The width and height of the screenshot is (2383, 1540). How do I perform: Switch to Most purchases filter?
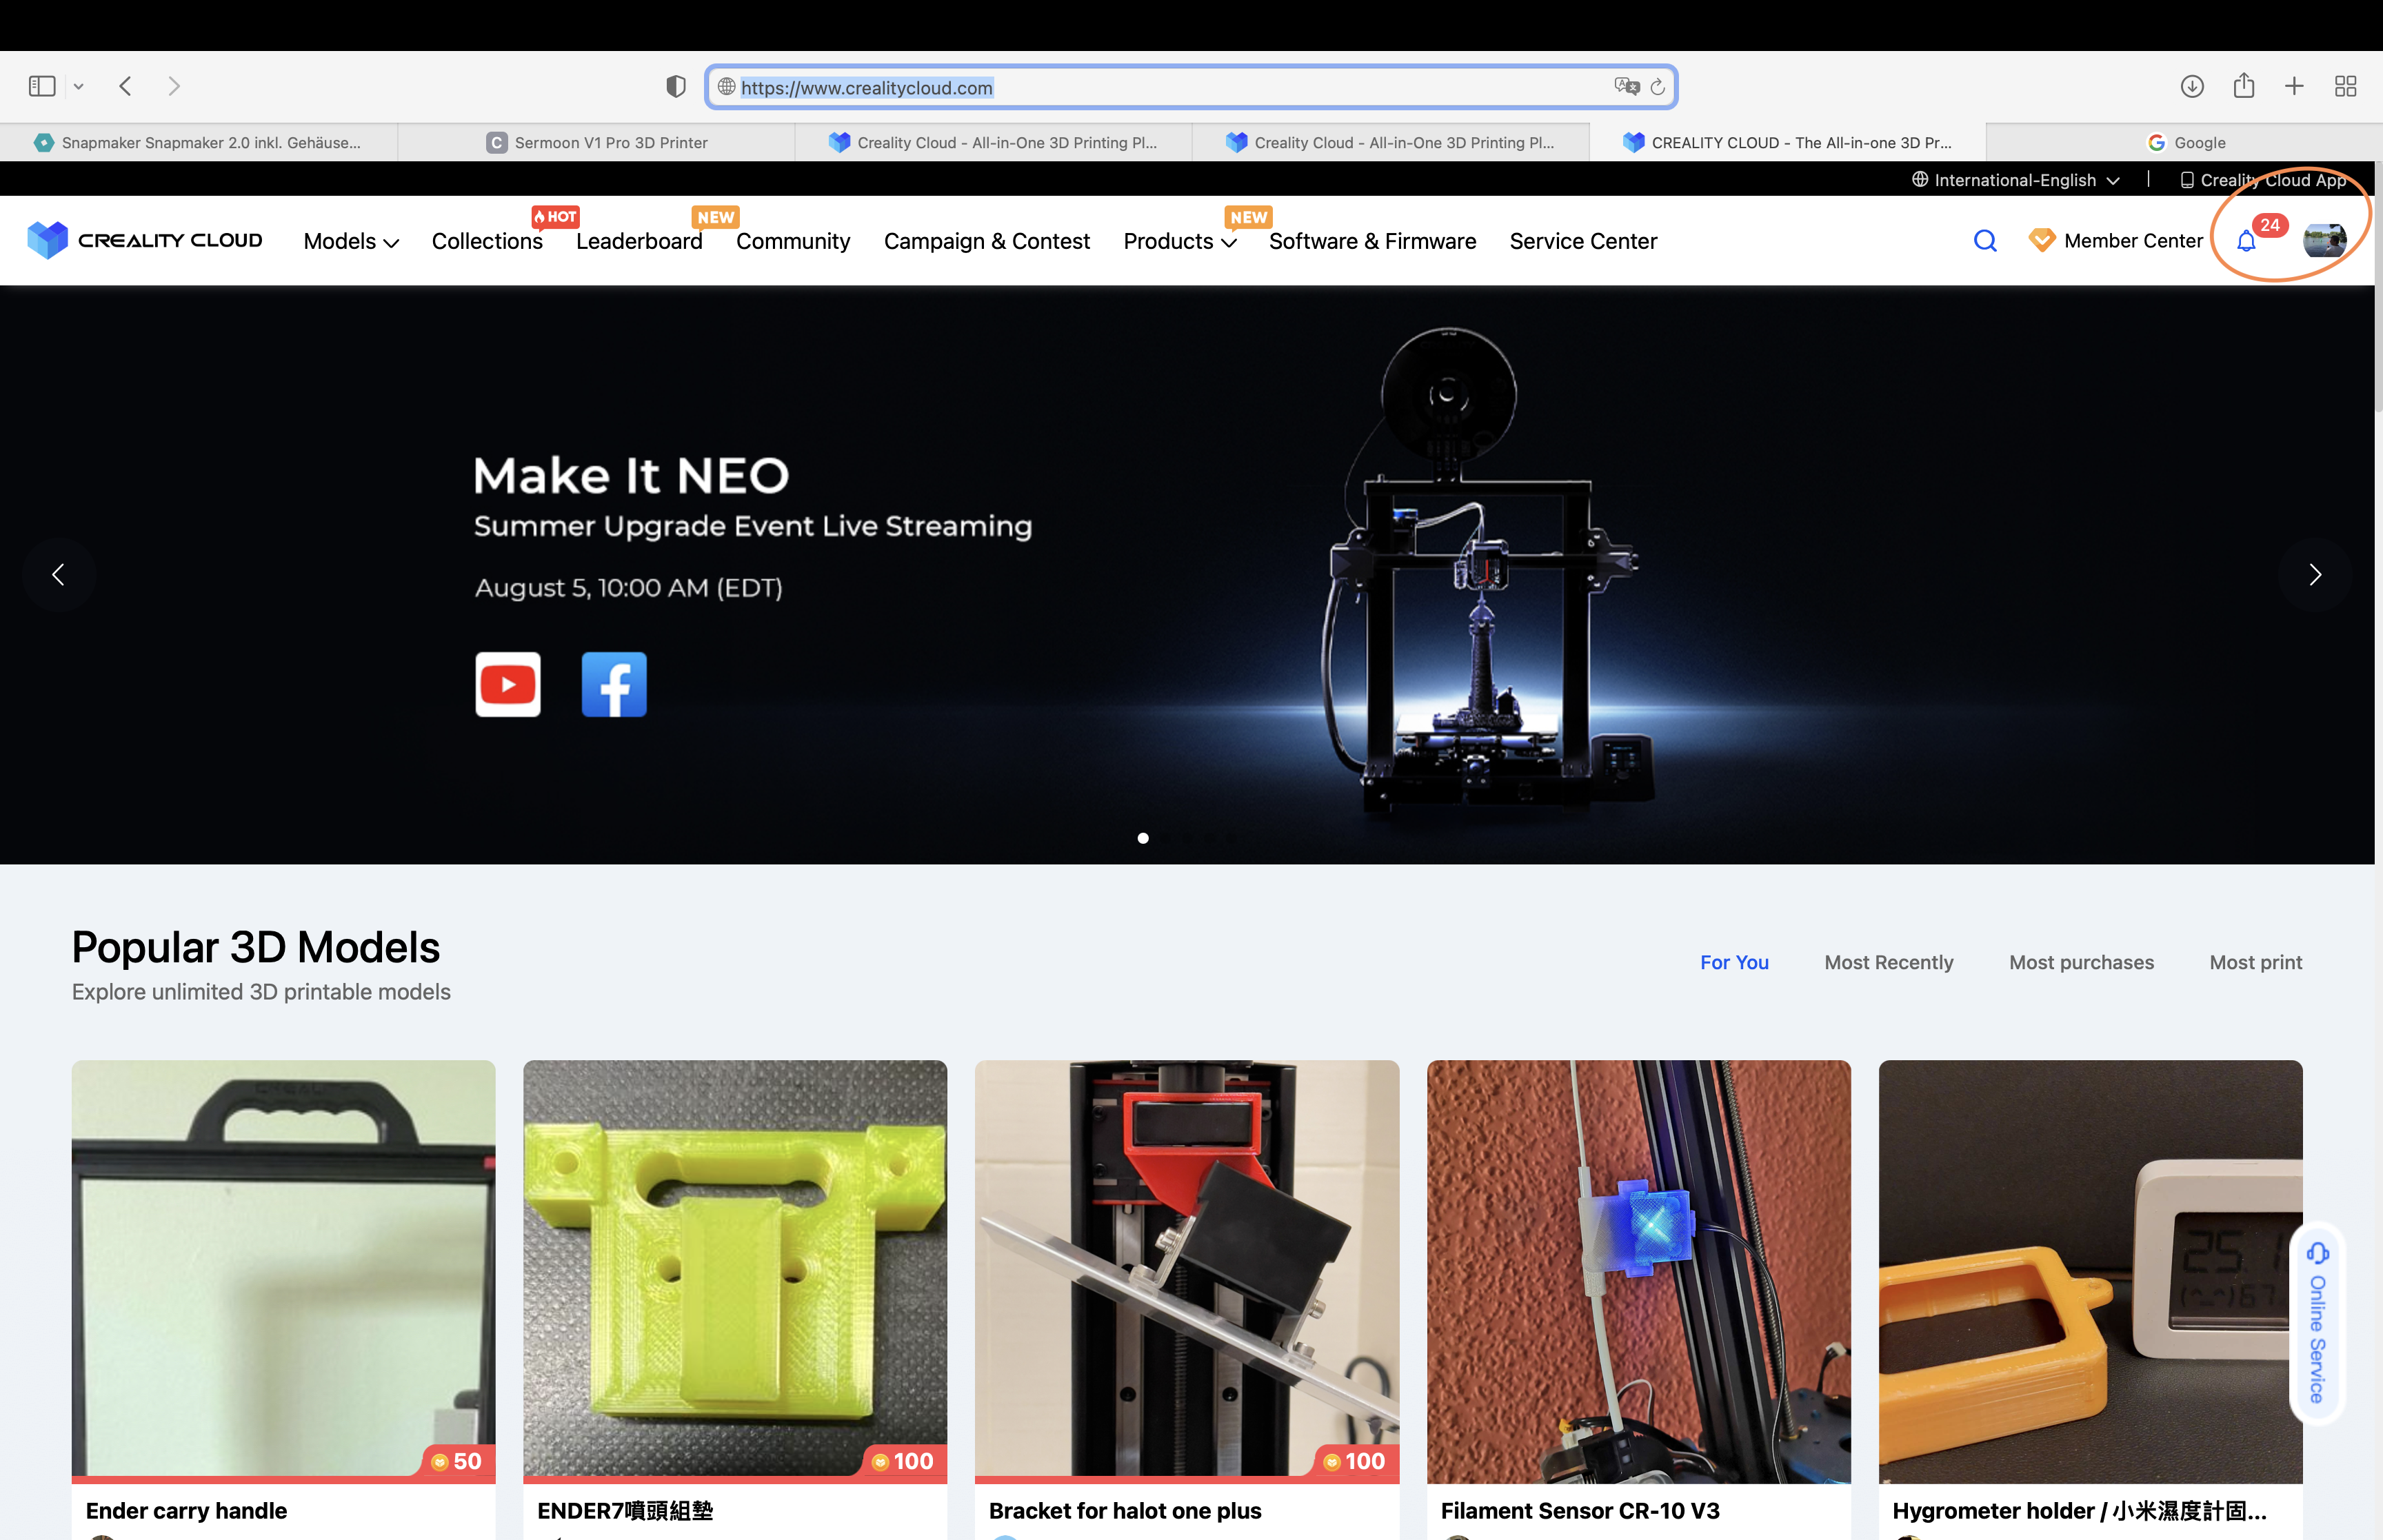pyautogui.click(x=2081, y=962)
